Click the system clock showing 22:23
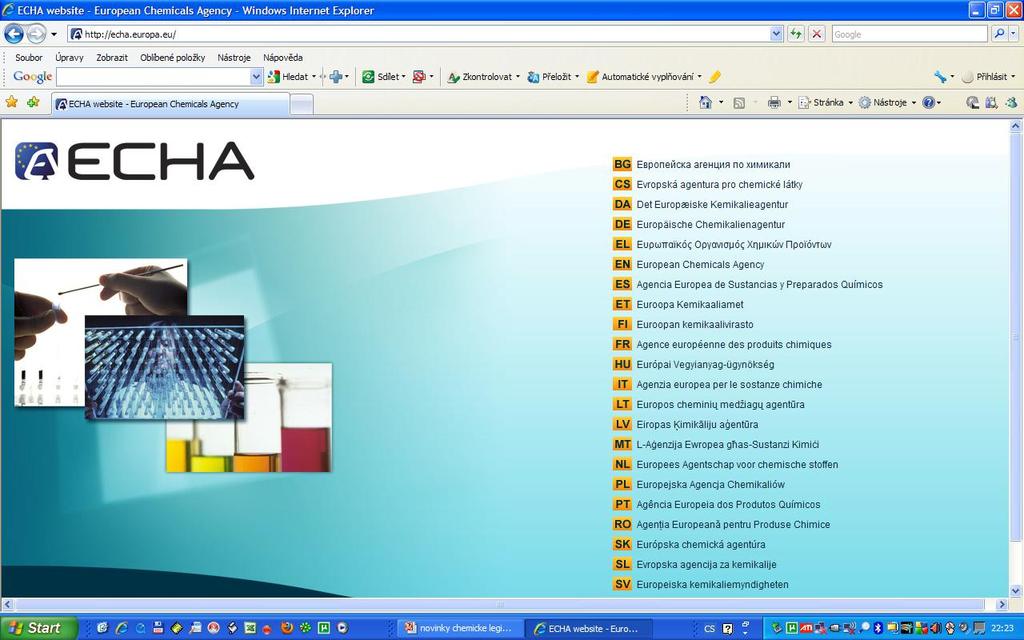This screenshot has height=640, width=1024. tap(1002, 628)
